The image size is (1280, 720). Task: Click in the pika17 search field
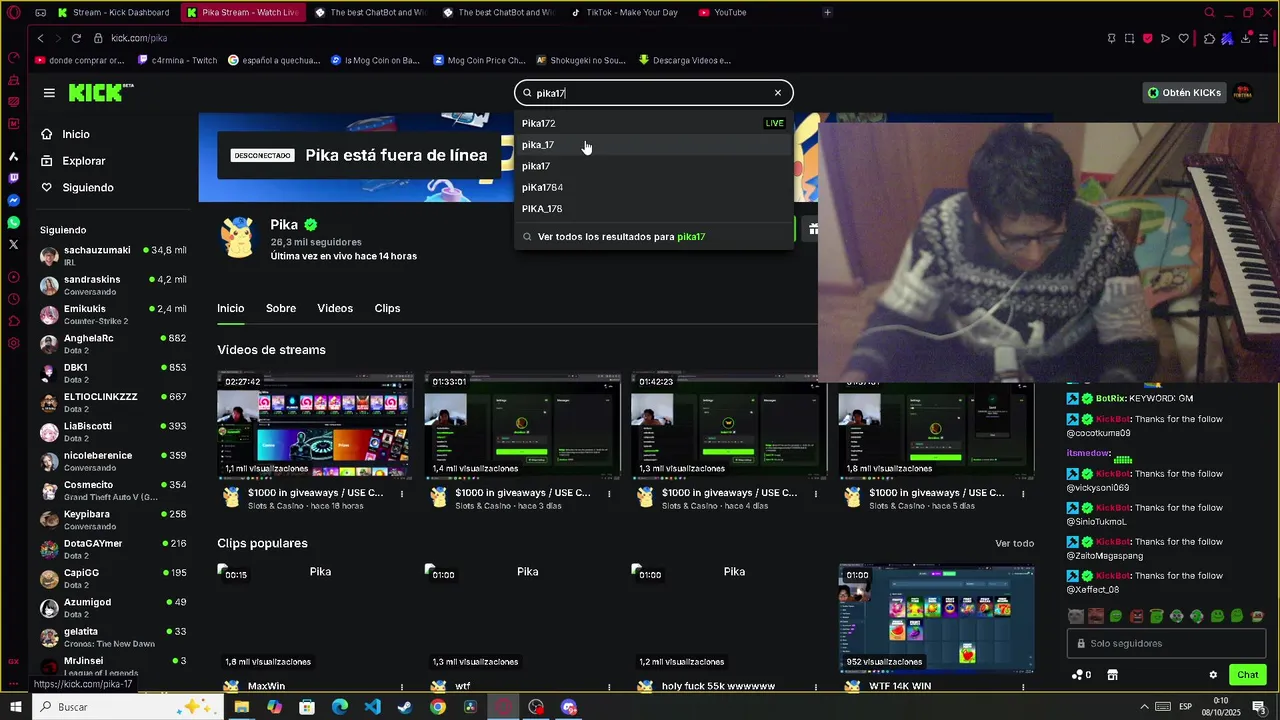pyautogui.click(x=653, y=93)
